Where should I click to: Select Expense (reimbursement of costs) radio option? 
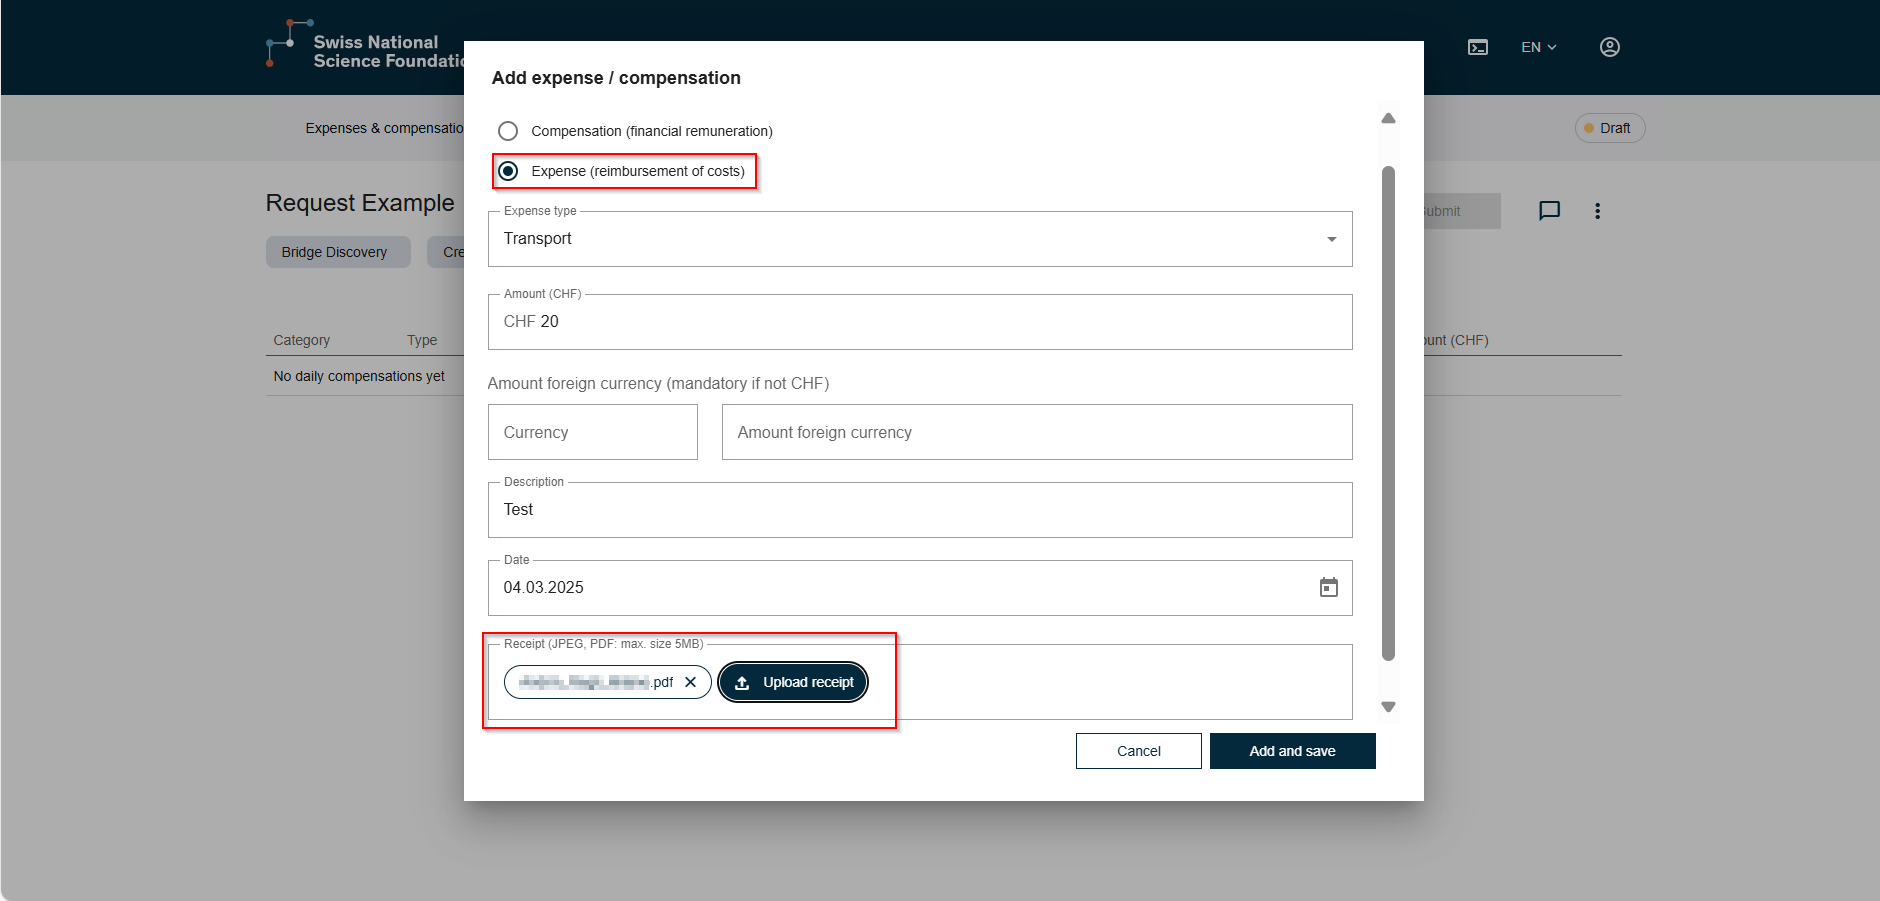pos(508,171)
